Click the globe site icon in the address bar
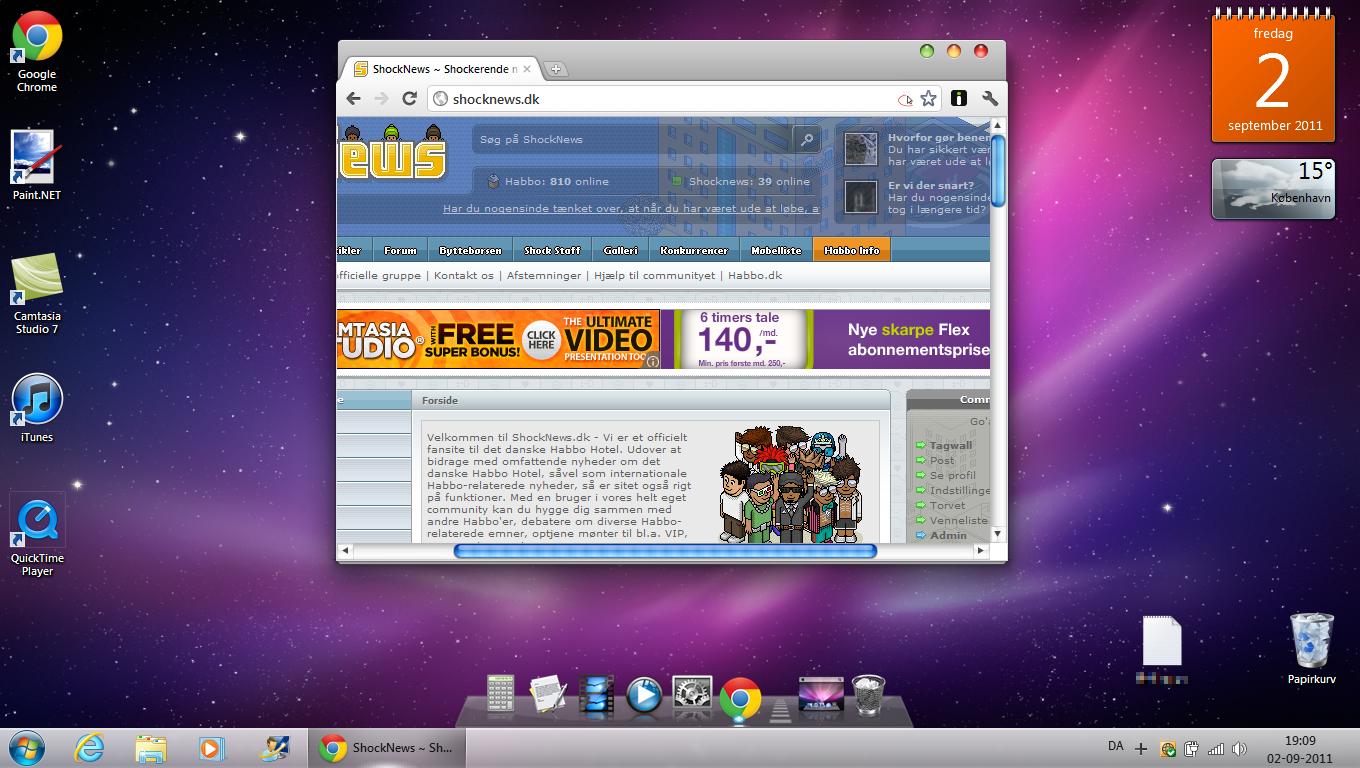The width and height of the screenshot is (1360, 768). tap(440, 99)
